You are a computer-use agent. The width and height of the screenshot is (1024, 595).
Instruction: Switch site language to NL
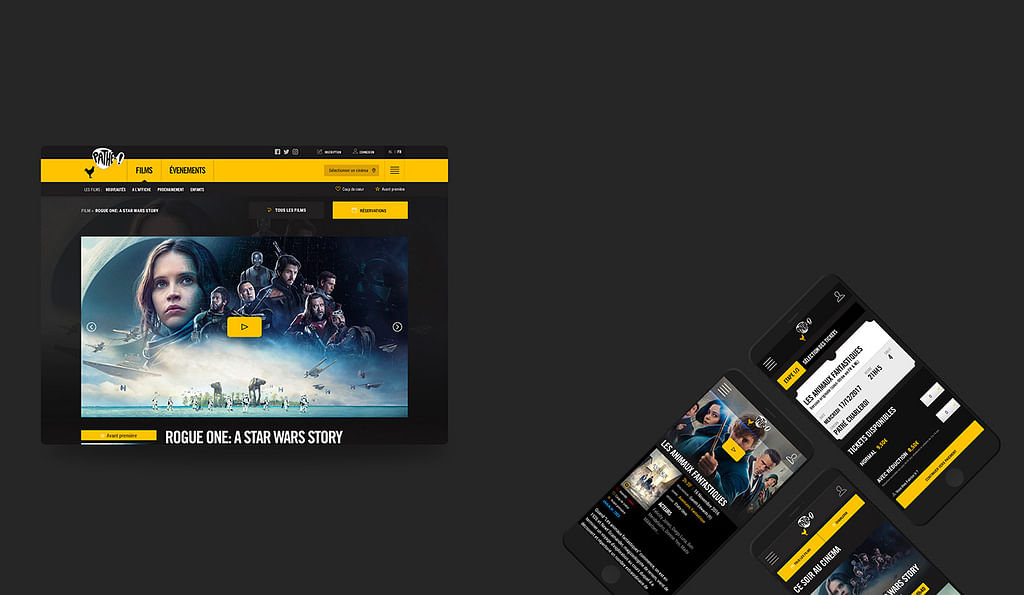[390, 152]
